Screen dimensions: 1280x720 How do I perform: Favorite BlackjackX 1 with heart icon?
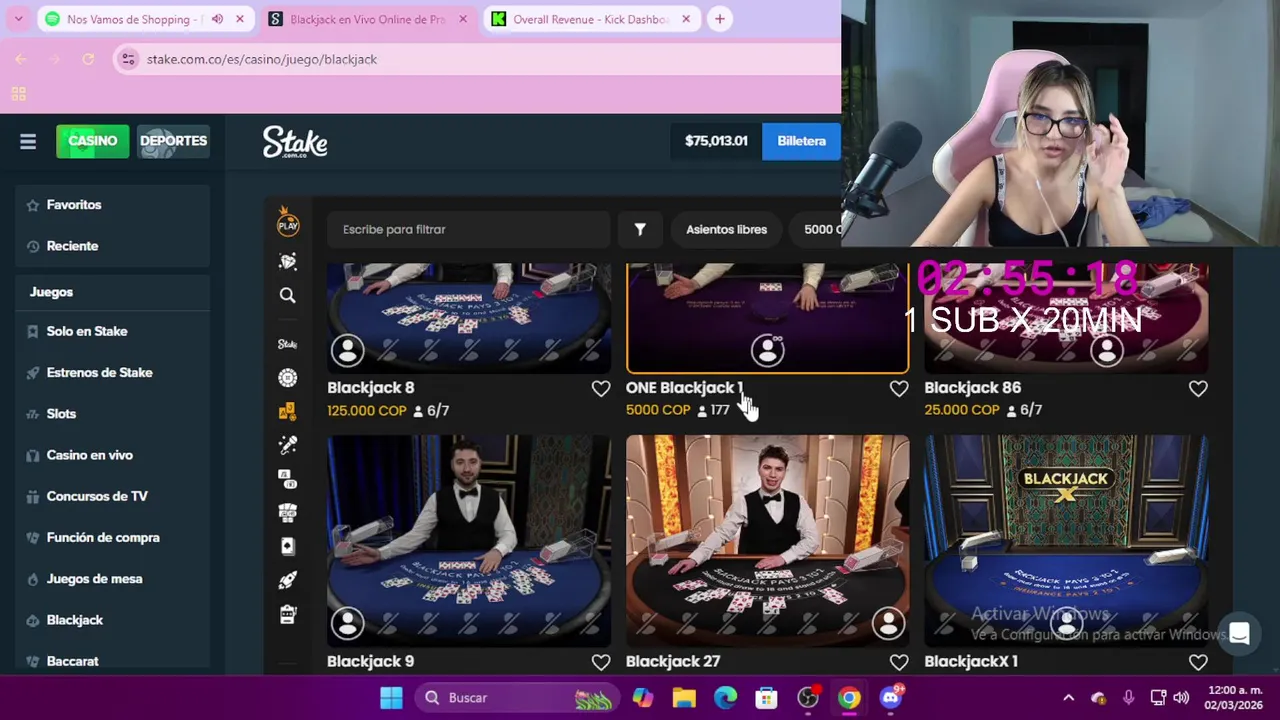point(1198,662)
